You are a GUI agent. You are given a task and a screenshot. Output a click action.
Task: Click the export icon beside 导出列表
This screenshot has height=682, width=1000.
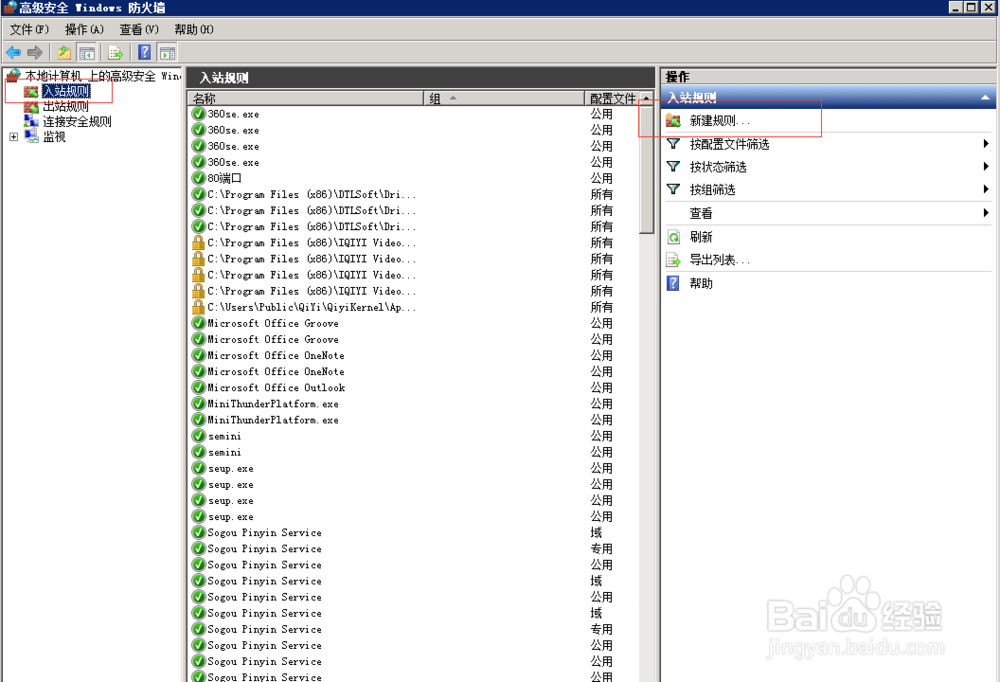673,260
